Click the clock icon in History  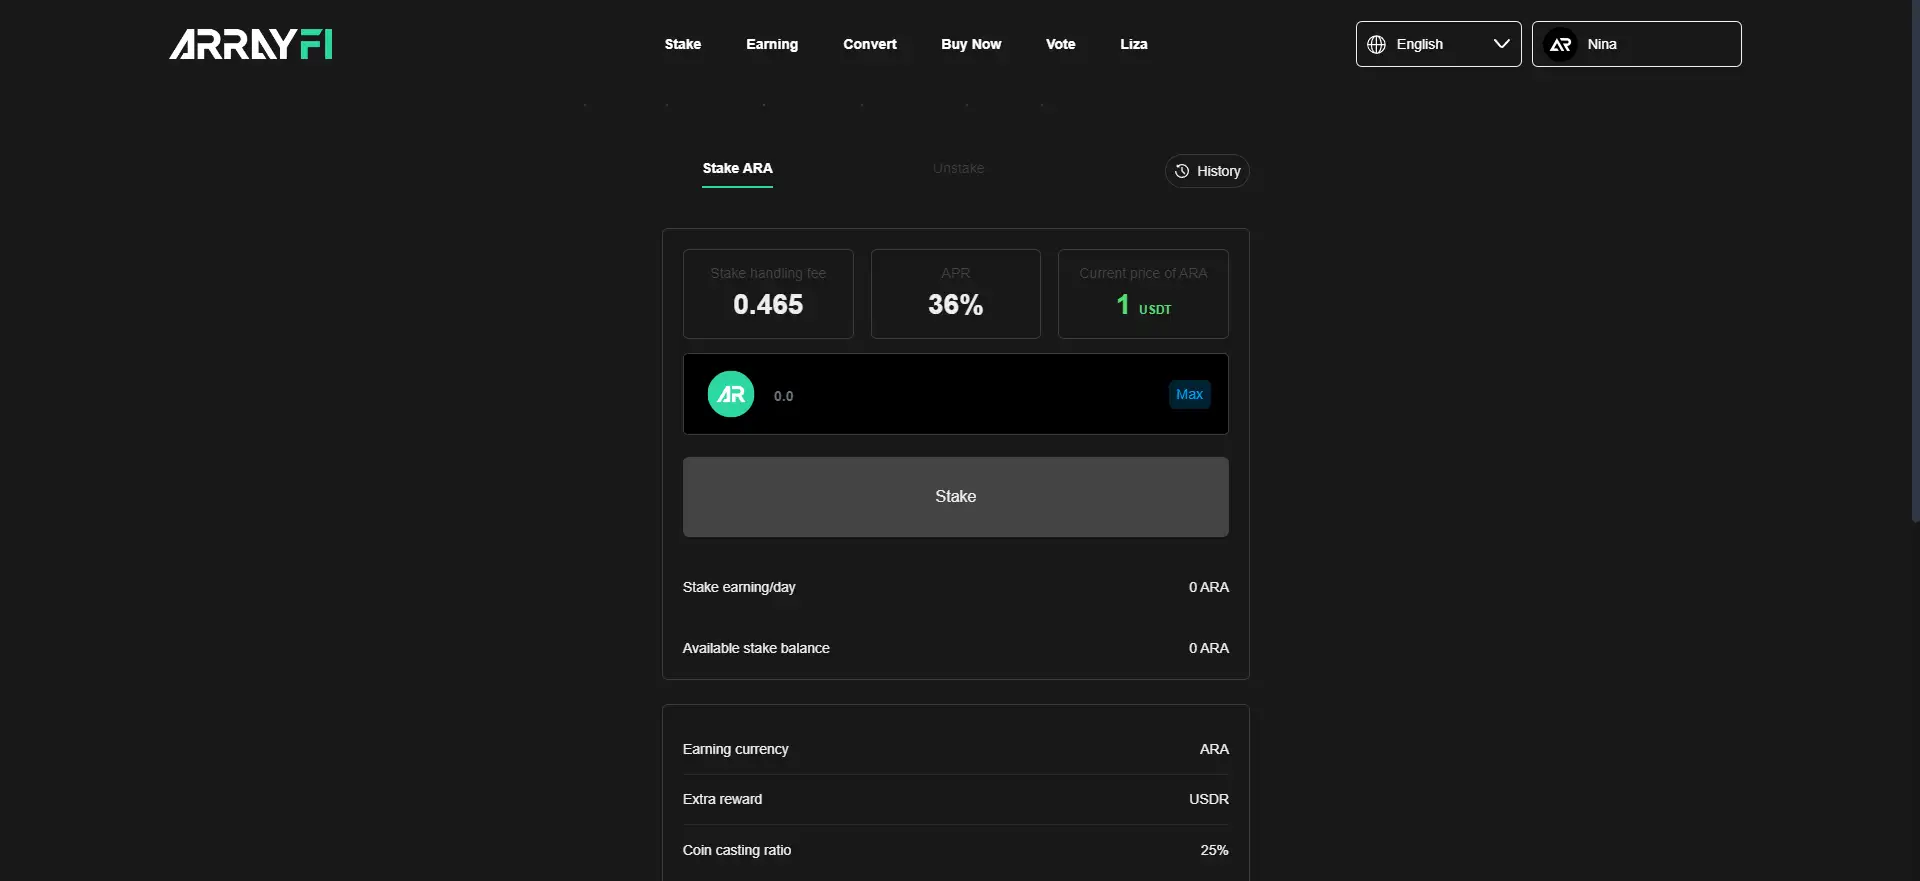1182,171
